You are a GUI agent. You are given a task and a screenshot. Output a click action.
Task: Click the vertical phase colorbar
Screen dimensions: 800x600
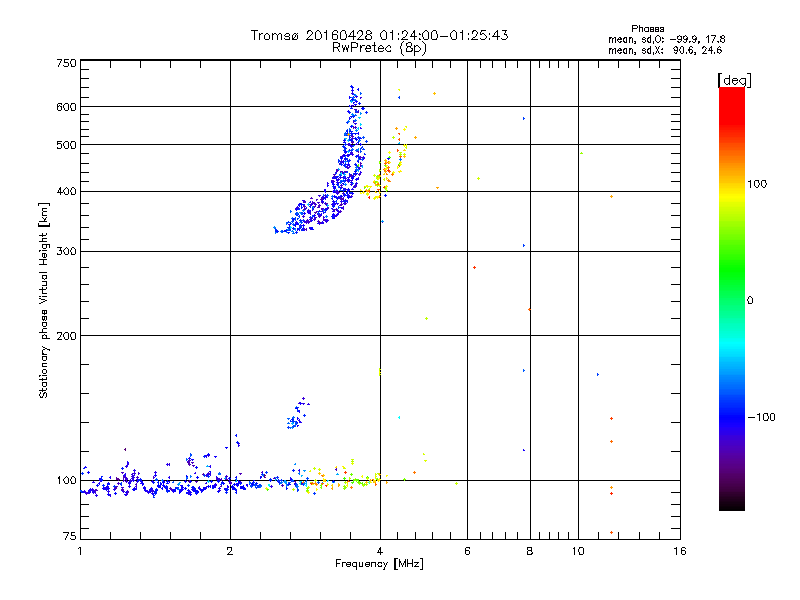click(732, 298)
